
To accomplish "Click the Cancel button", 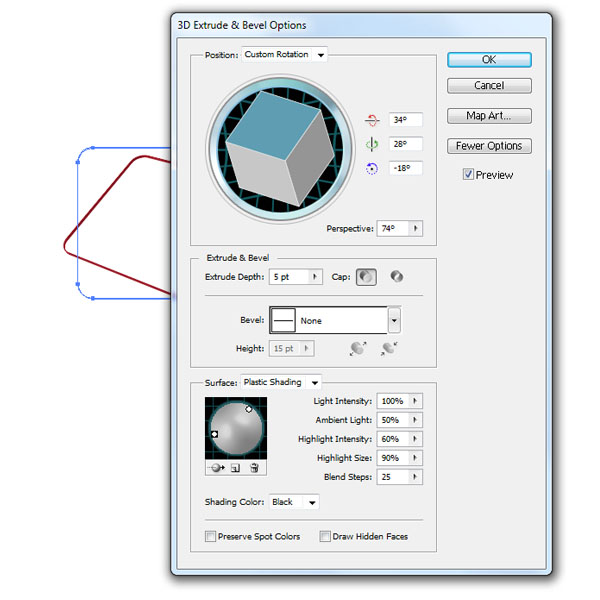I will [489, 85].
